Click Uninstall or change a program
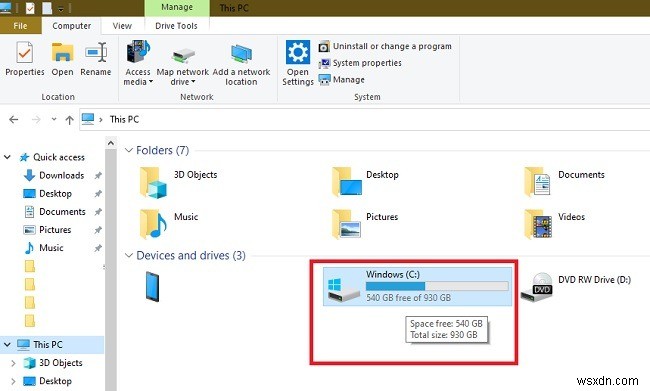The width and height of the screenshot is (650, 391). coord(385,46)
